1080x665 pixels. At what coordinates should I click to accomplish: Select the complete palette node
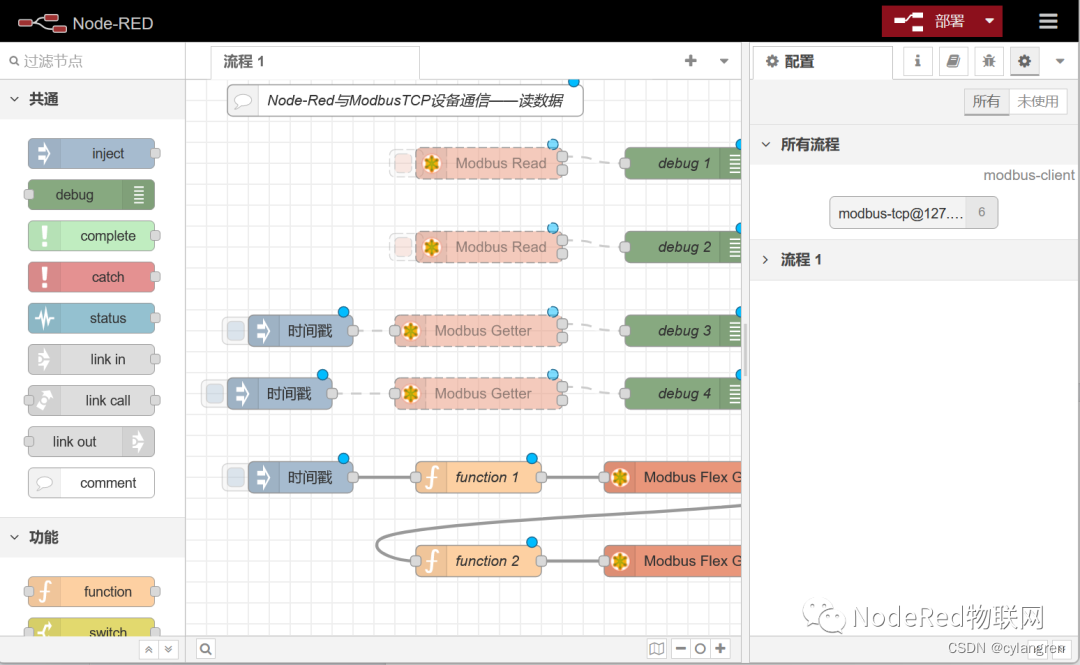coord(92,236)
